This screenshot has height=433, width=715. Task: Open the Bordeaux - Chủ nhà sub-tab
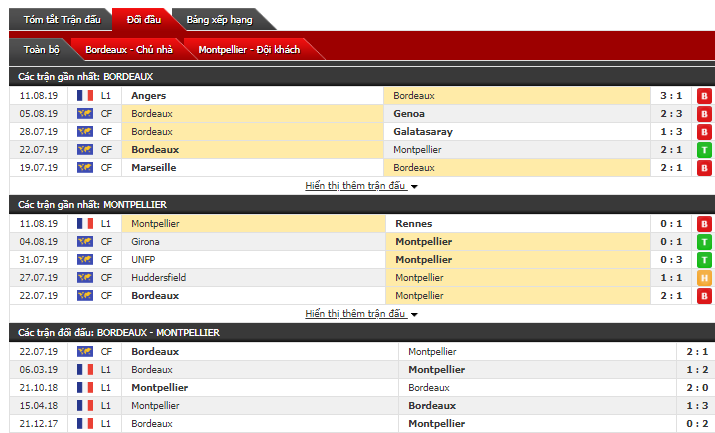129,49
